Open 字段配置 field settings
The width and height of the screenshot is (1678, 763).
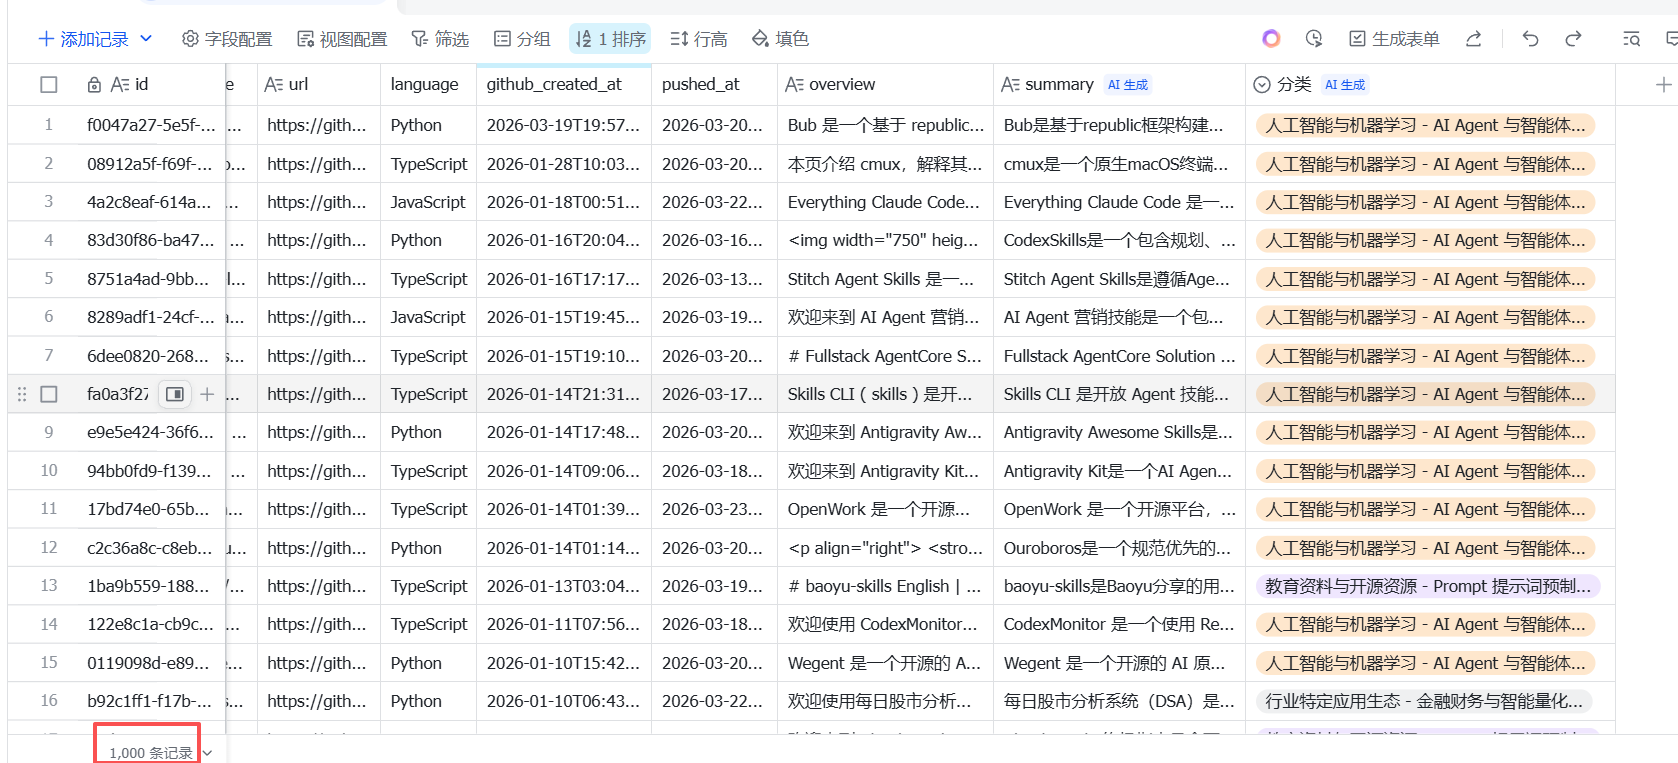(x=227, y=39)
